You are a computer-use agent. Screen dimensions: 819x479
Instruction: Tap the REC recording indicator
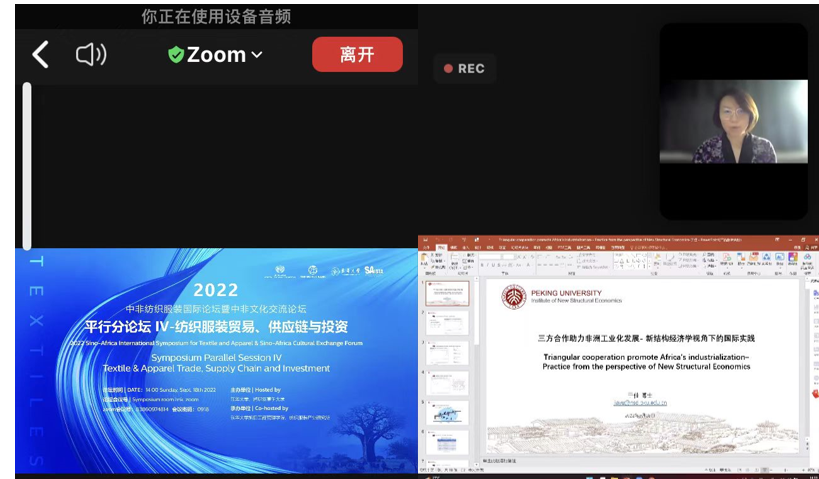[x=464, y=68]
